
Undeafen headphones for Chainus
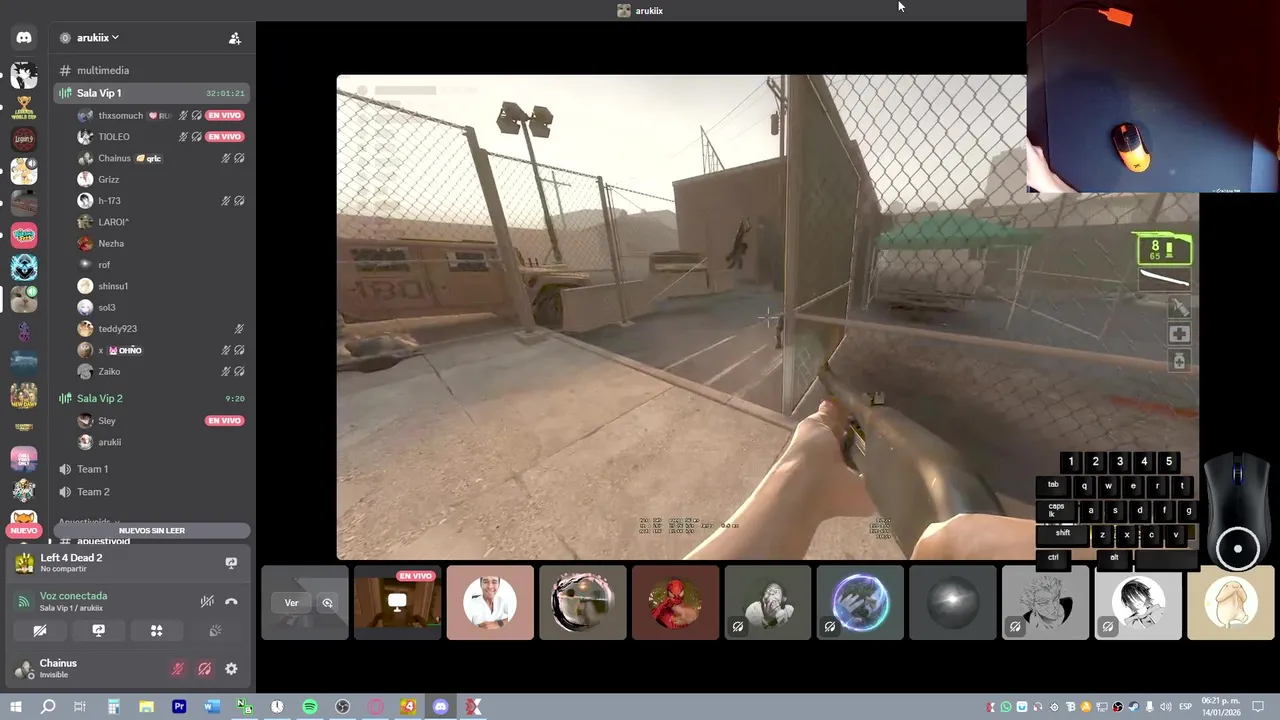coord(204,669)
